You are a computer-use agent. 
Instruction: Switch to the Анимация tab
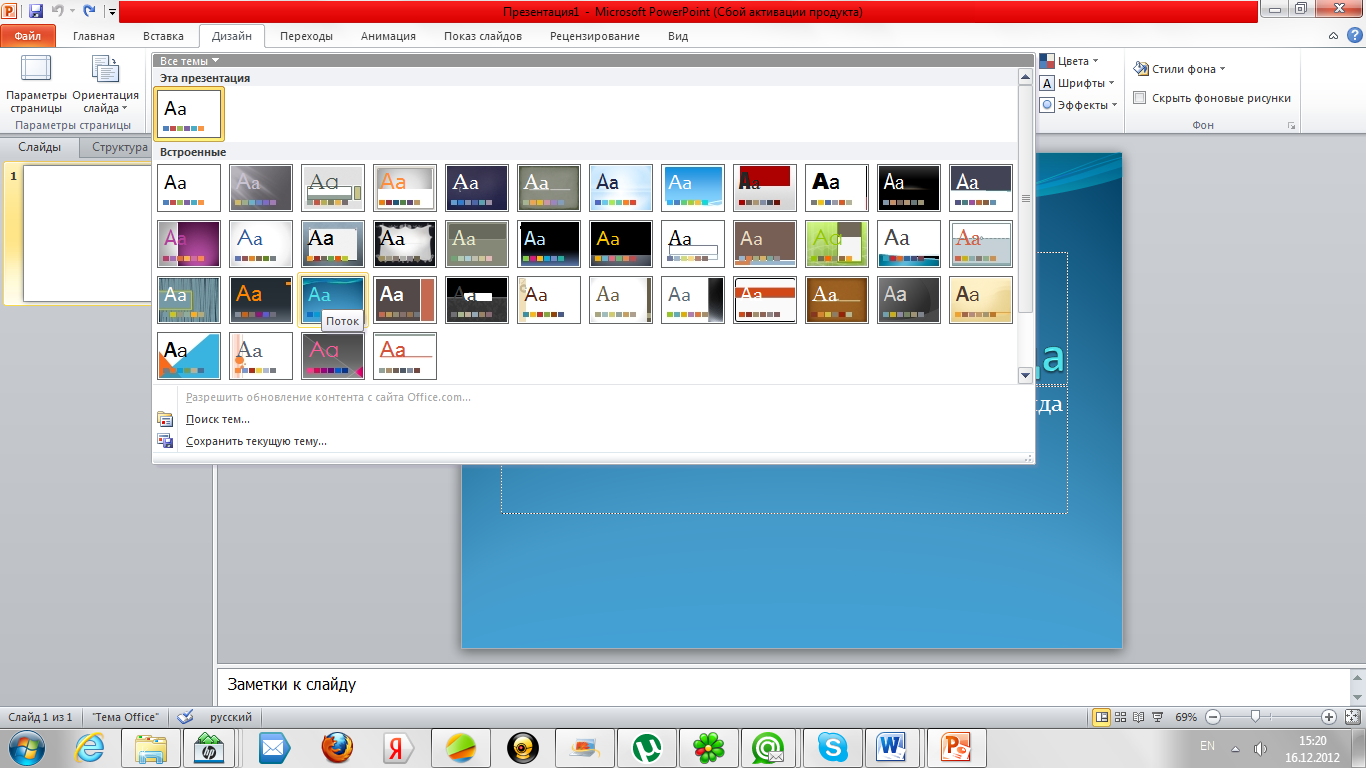[388, 36]
